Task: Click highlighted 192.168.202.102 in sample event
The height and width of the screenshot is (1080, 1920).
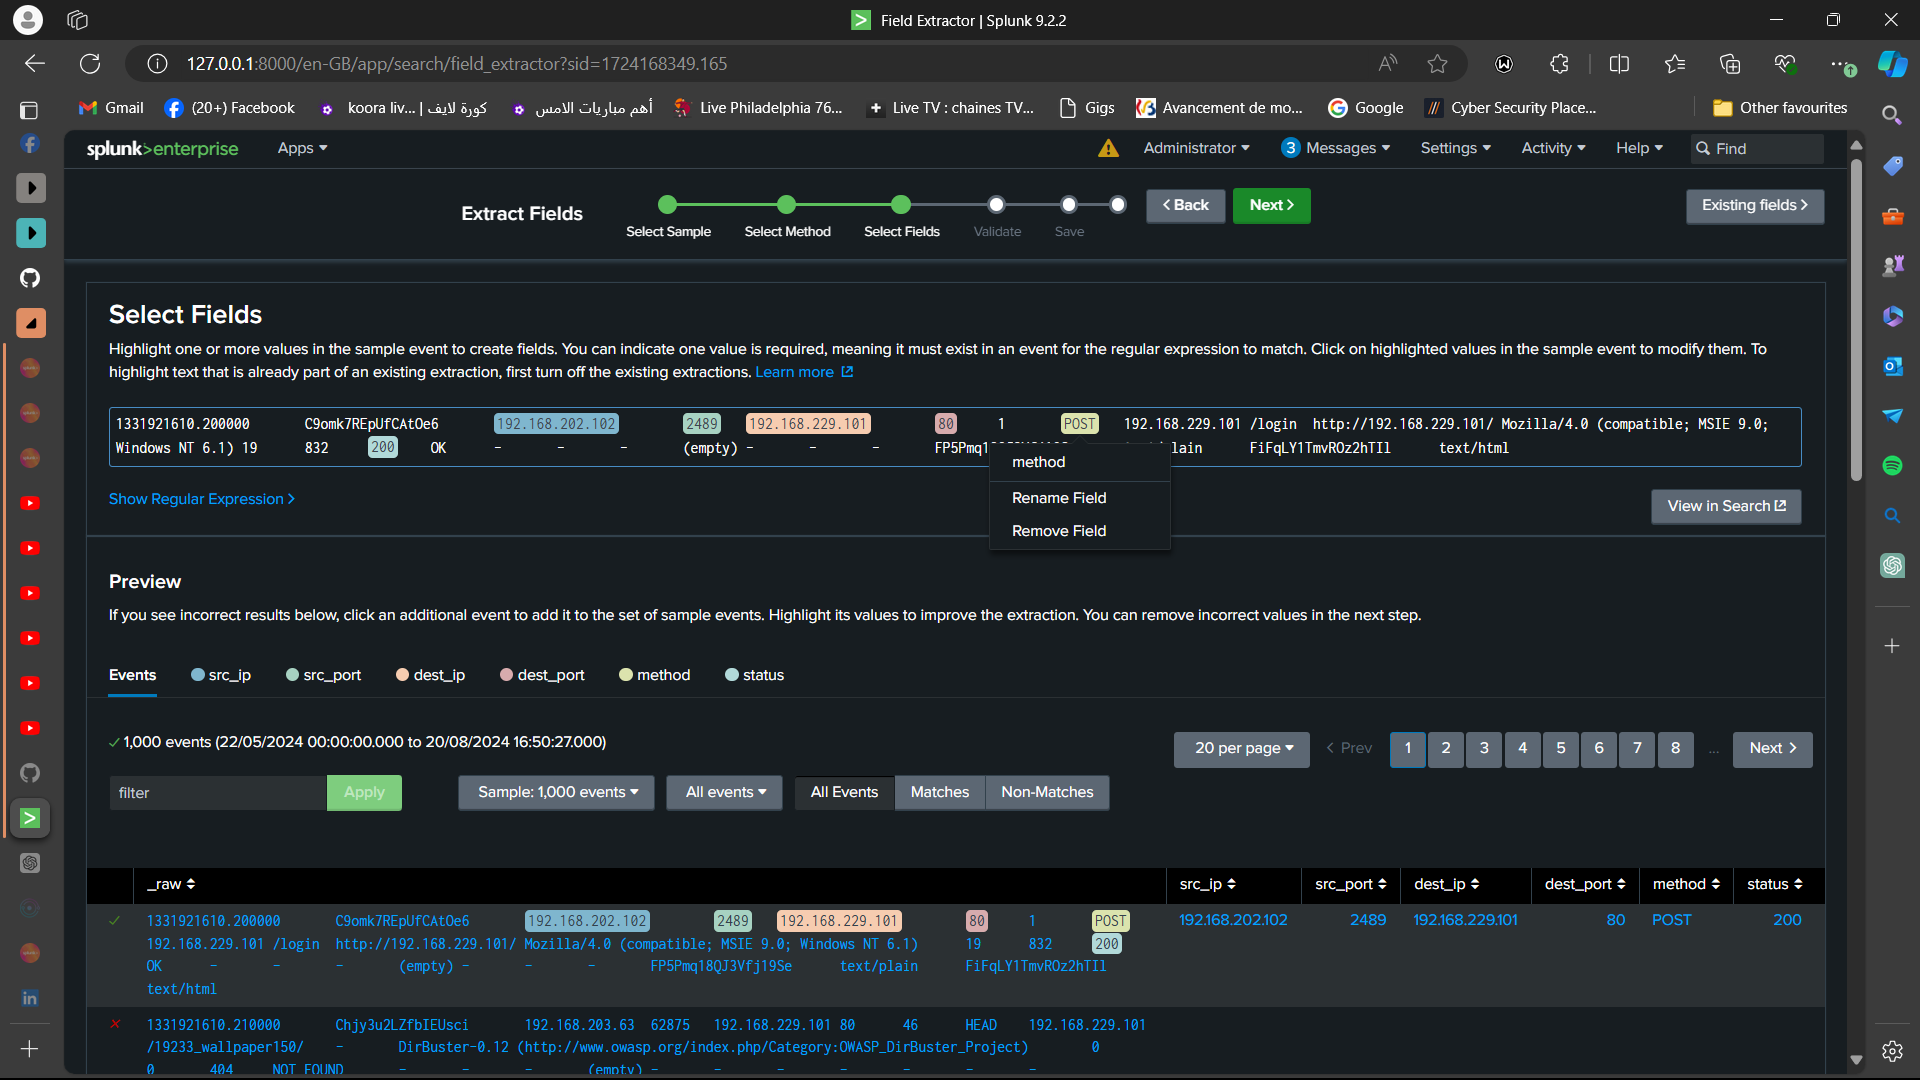Action: pyautogui.click(x=556, y=424)
